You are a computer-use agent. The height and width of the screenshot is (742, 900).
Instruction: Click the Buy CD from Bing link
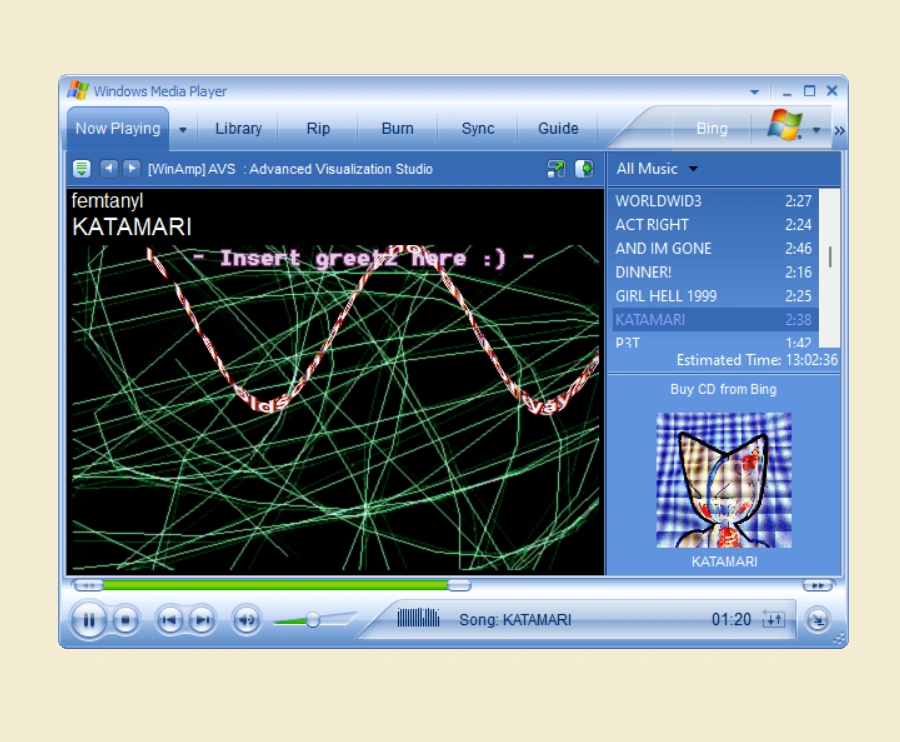(x=723, y=389)
